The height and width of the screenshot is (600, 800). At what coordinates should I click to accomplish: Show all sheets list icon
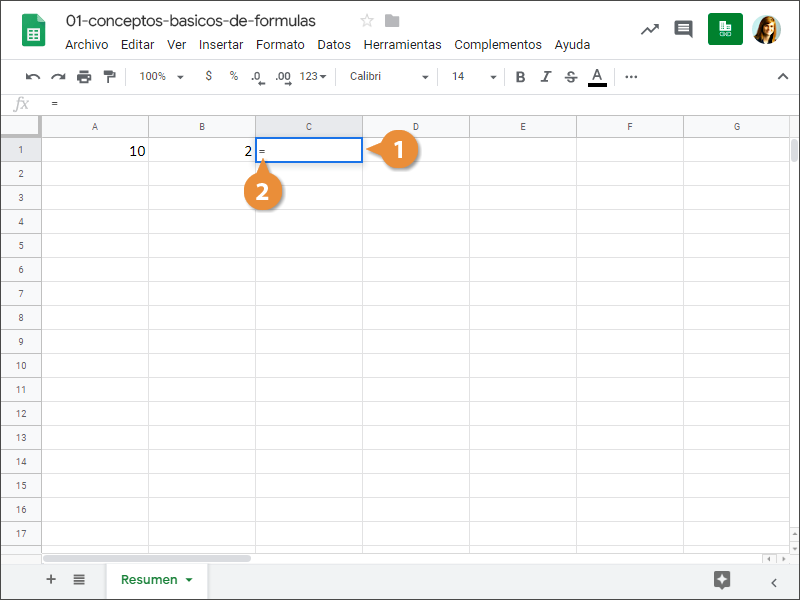pyautogui.click(x=79, y=580)
